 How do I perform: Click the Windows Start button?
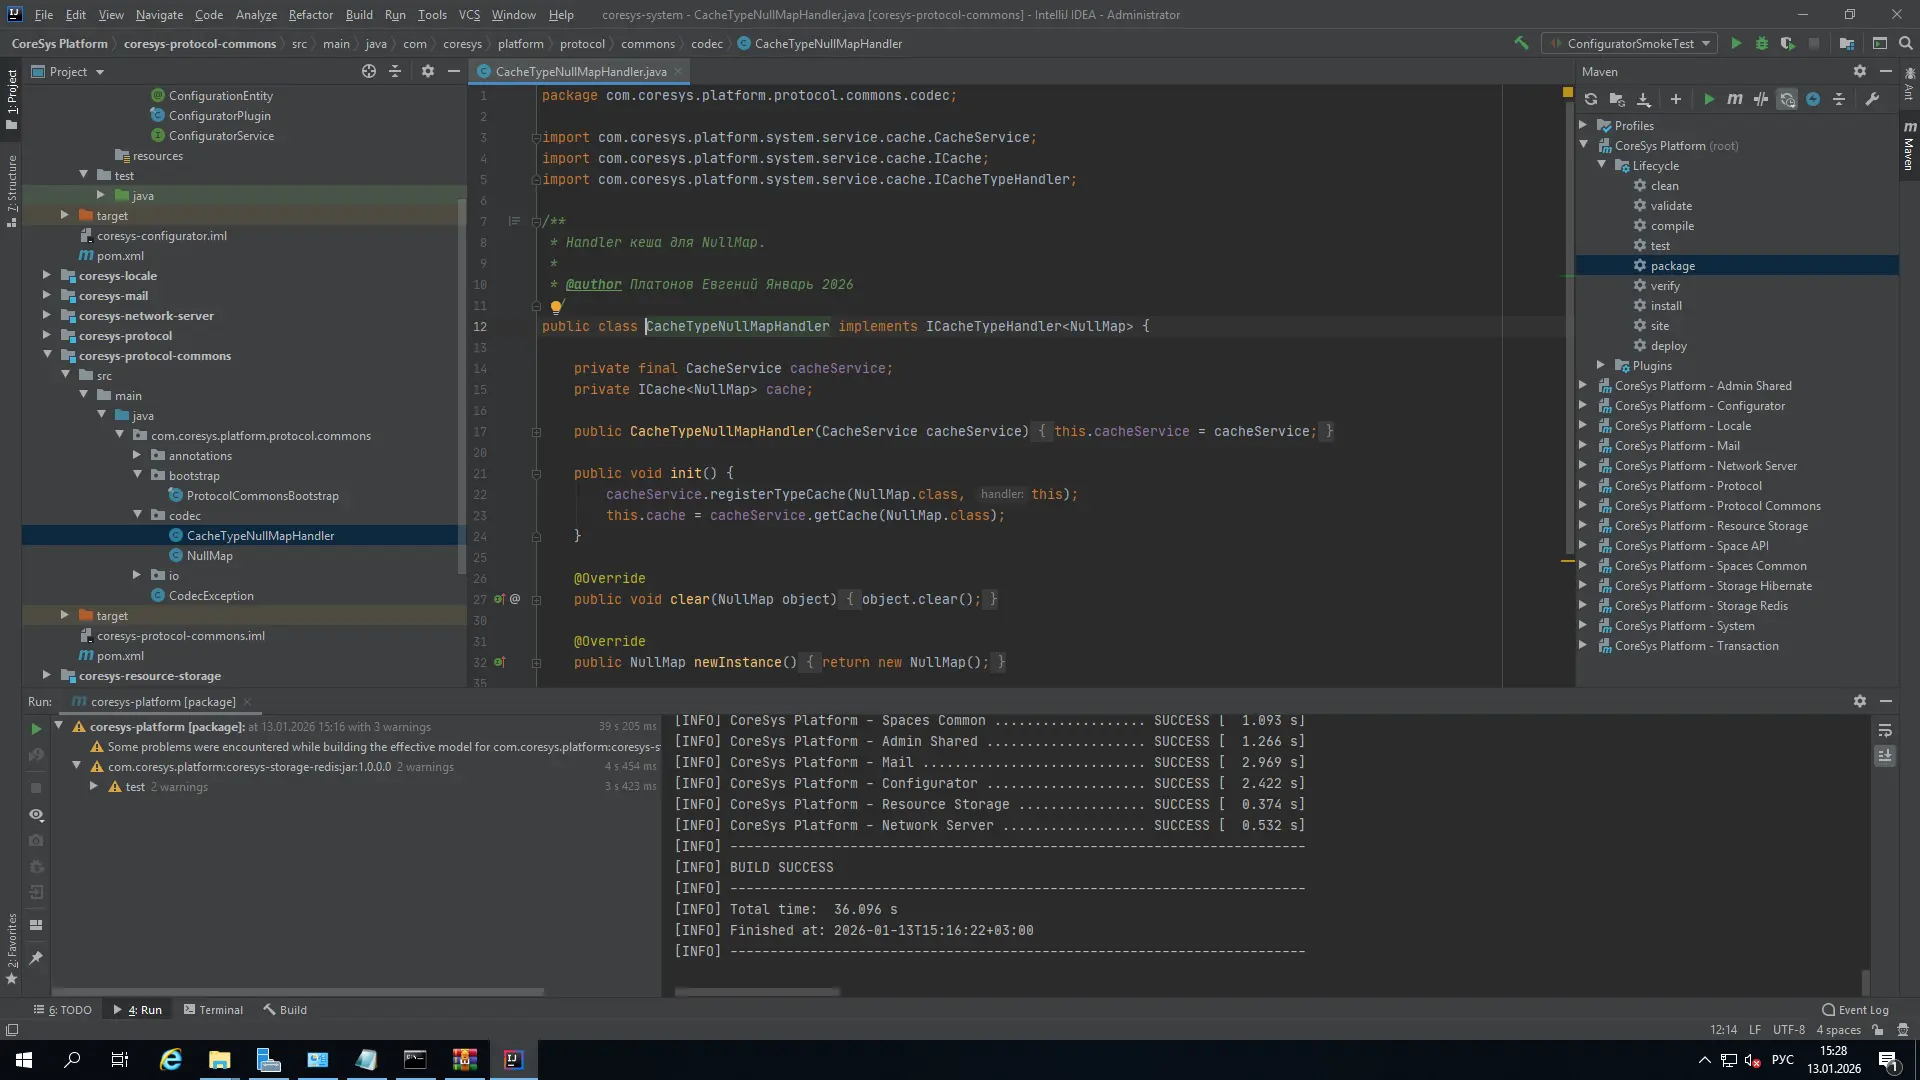coord(24,1060)
